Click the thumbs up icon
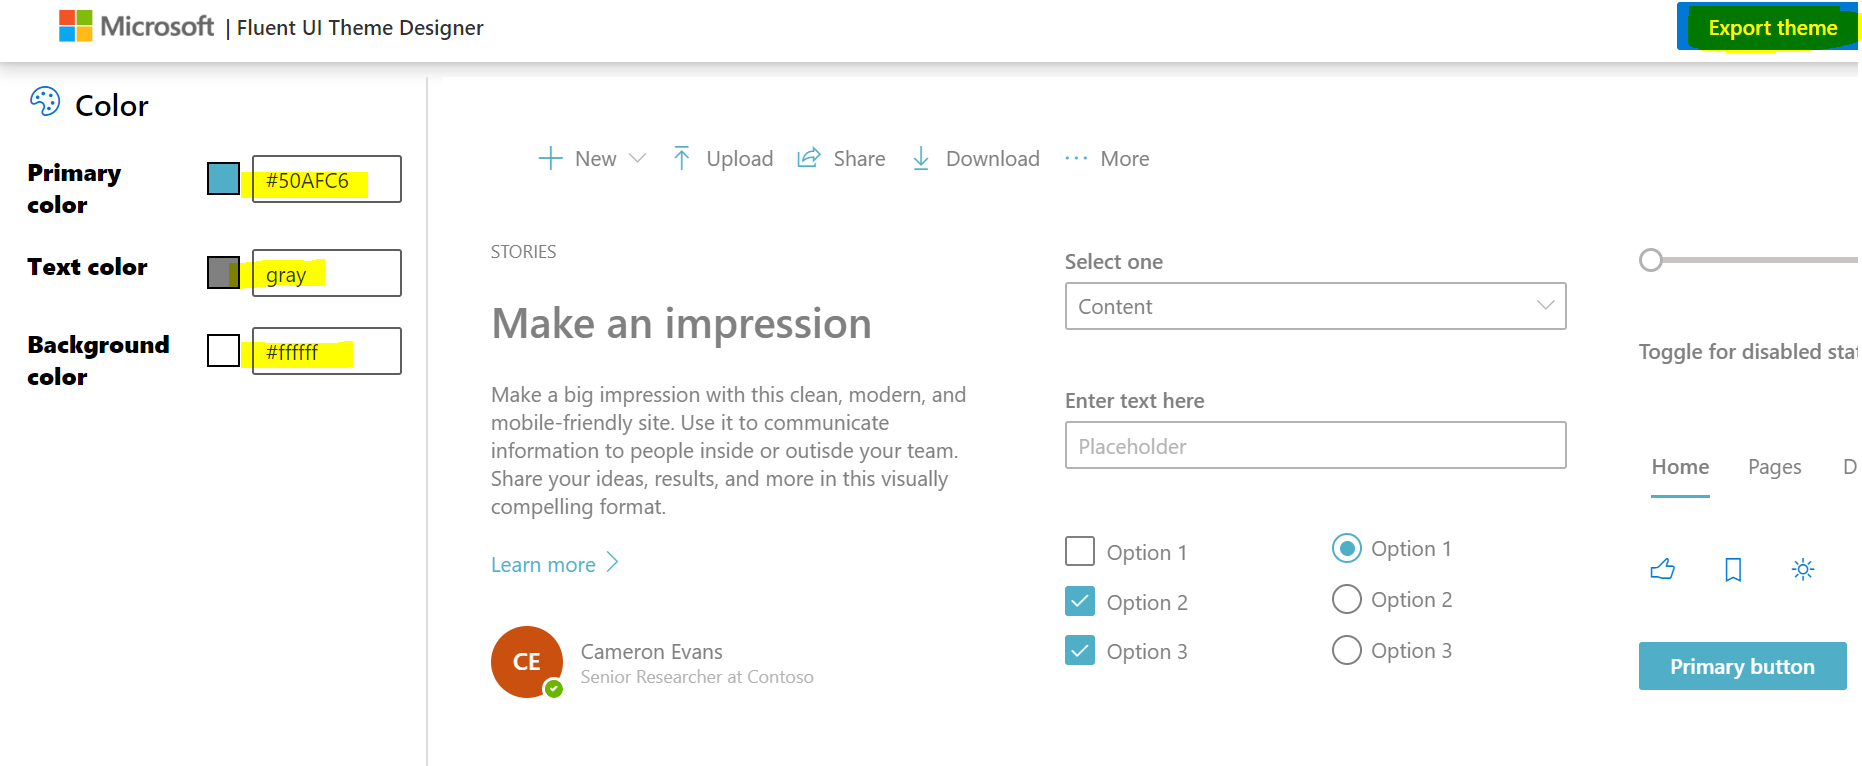 click(x=1663, y=568)
